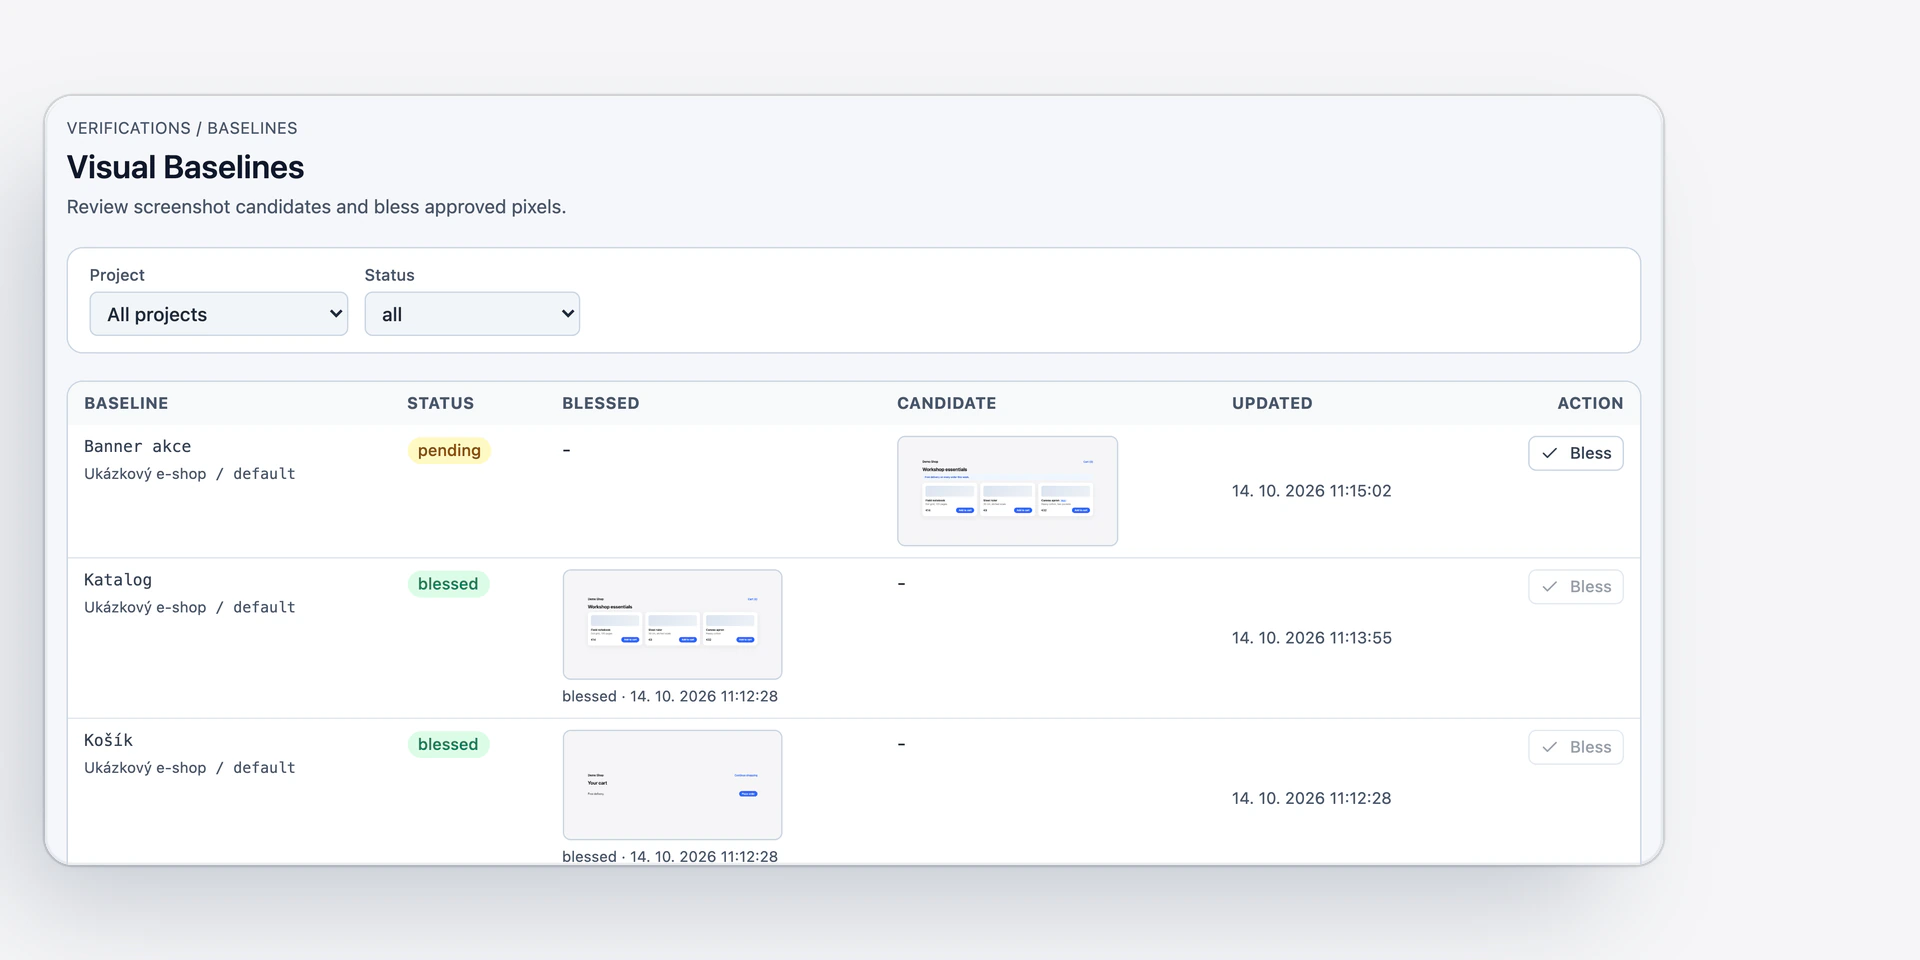Viewport: 1920px width, 960px height.
Task: Open the Status filter dropdown
Action: [x=472, y=314]
